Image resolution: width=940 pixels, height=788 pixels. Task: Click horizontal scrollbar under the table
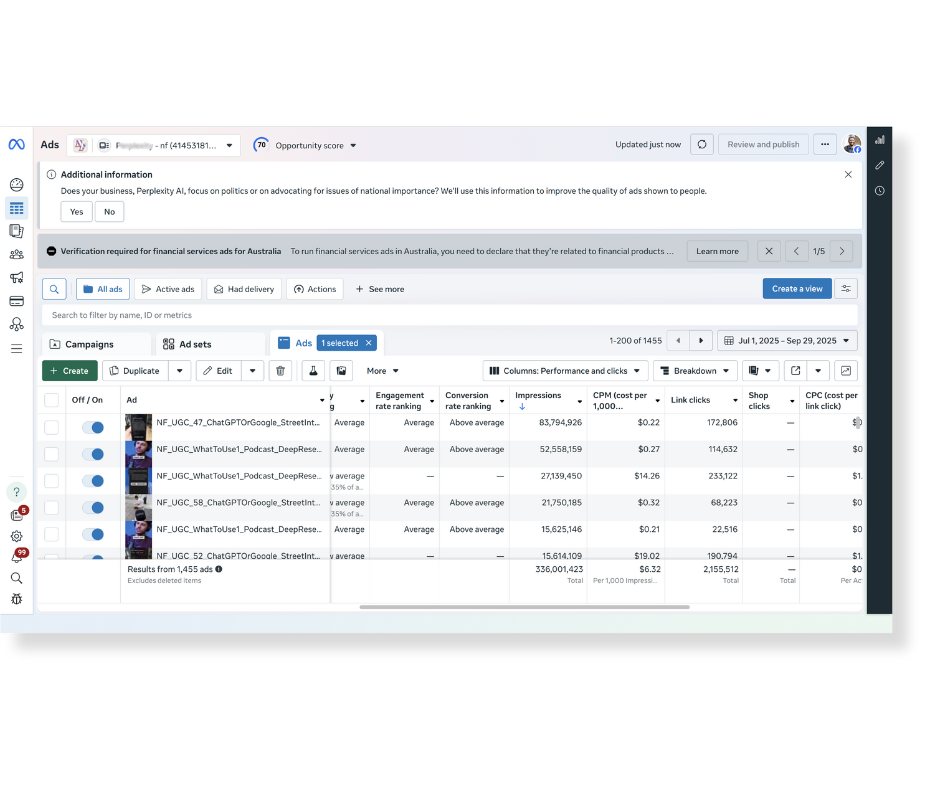coord(525,607)
